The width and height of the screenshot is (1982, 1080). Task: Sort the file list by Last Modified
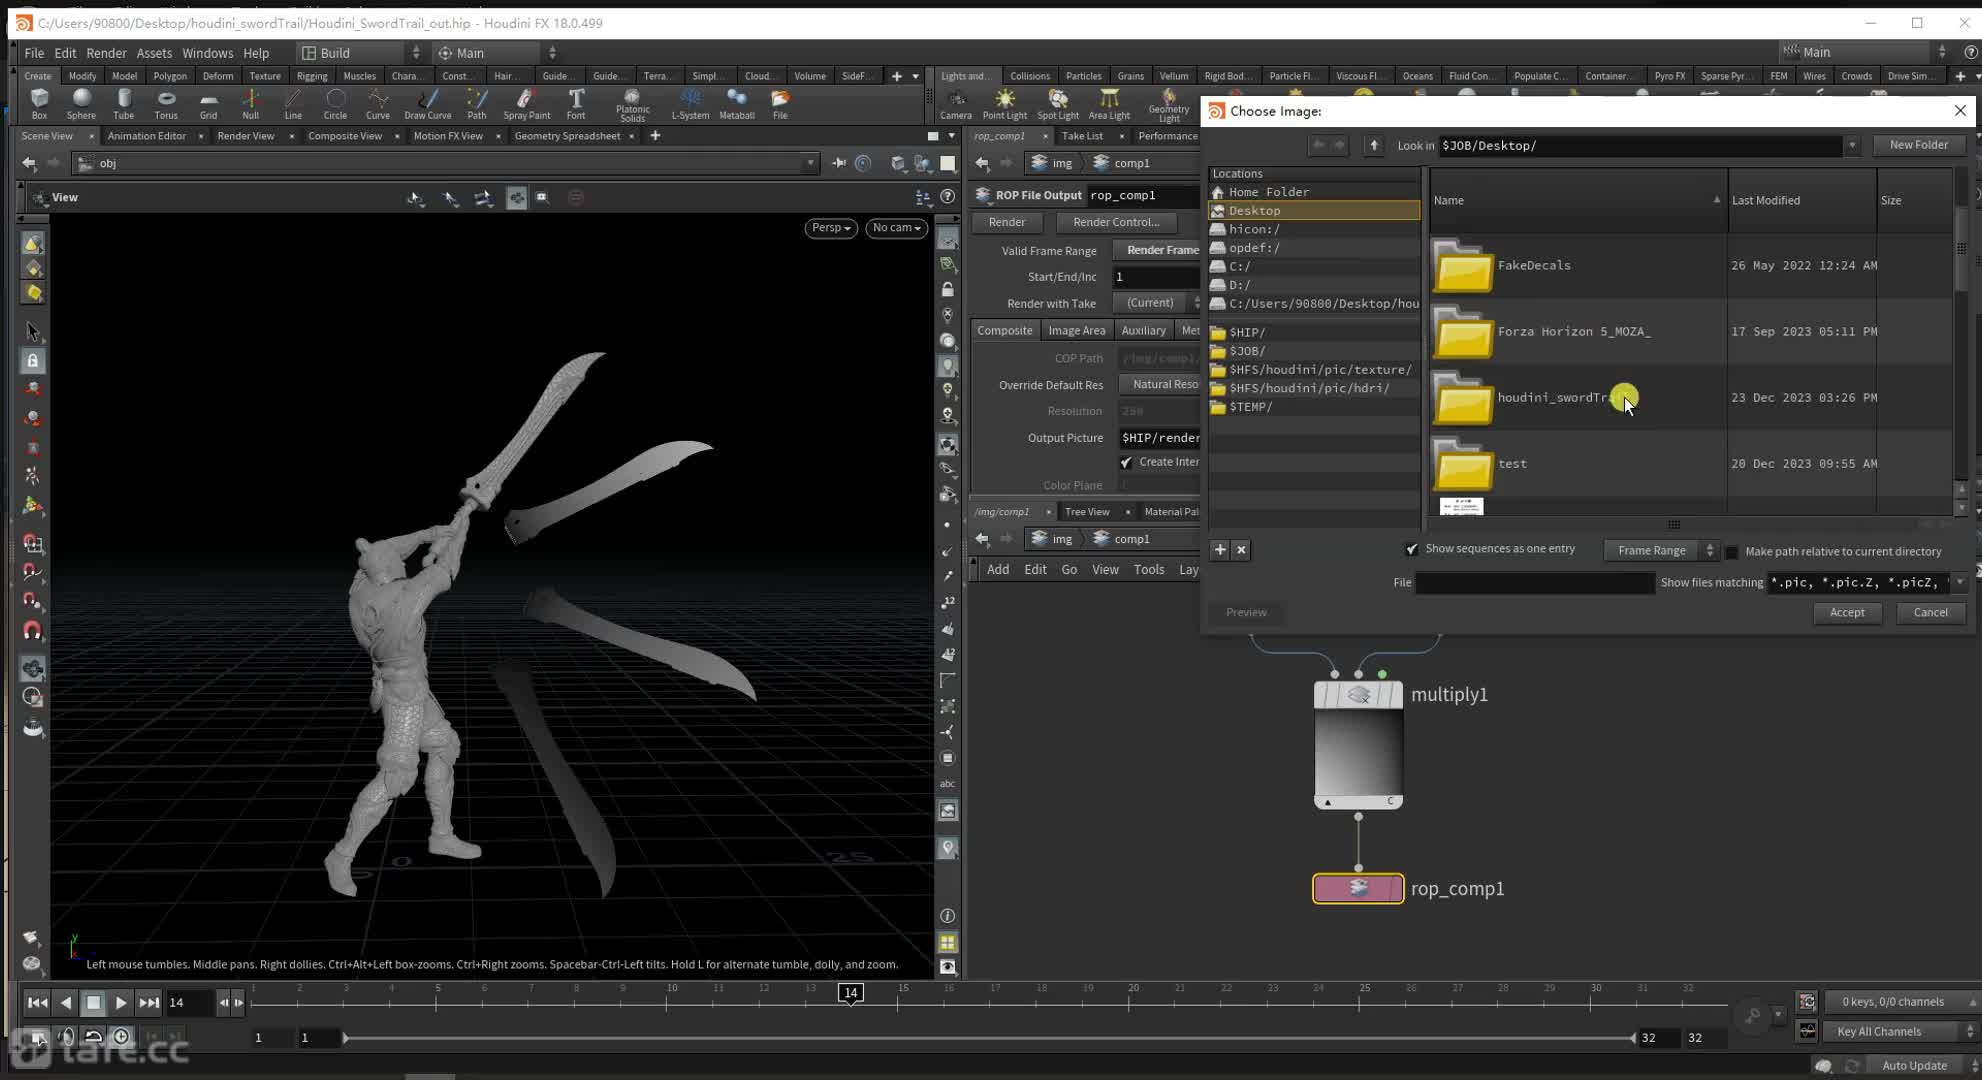click(1801, 200)
